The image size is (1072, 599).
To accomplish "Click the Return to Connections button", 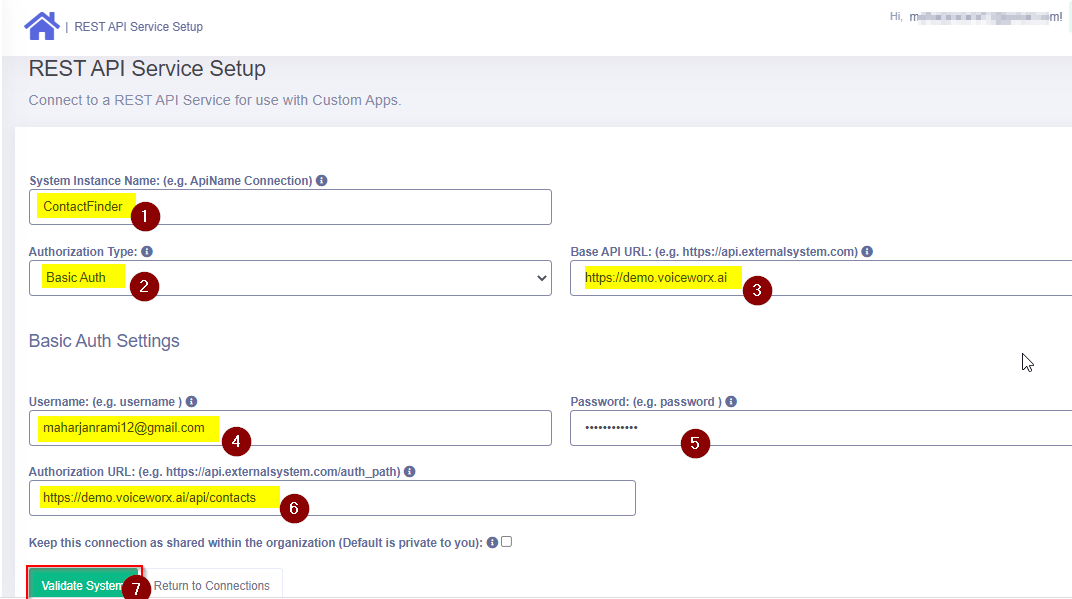I will click(x=212, y=585).
